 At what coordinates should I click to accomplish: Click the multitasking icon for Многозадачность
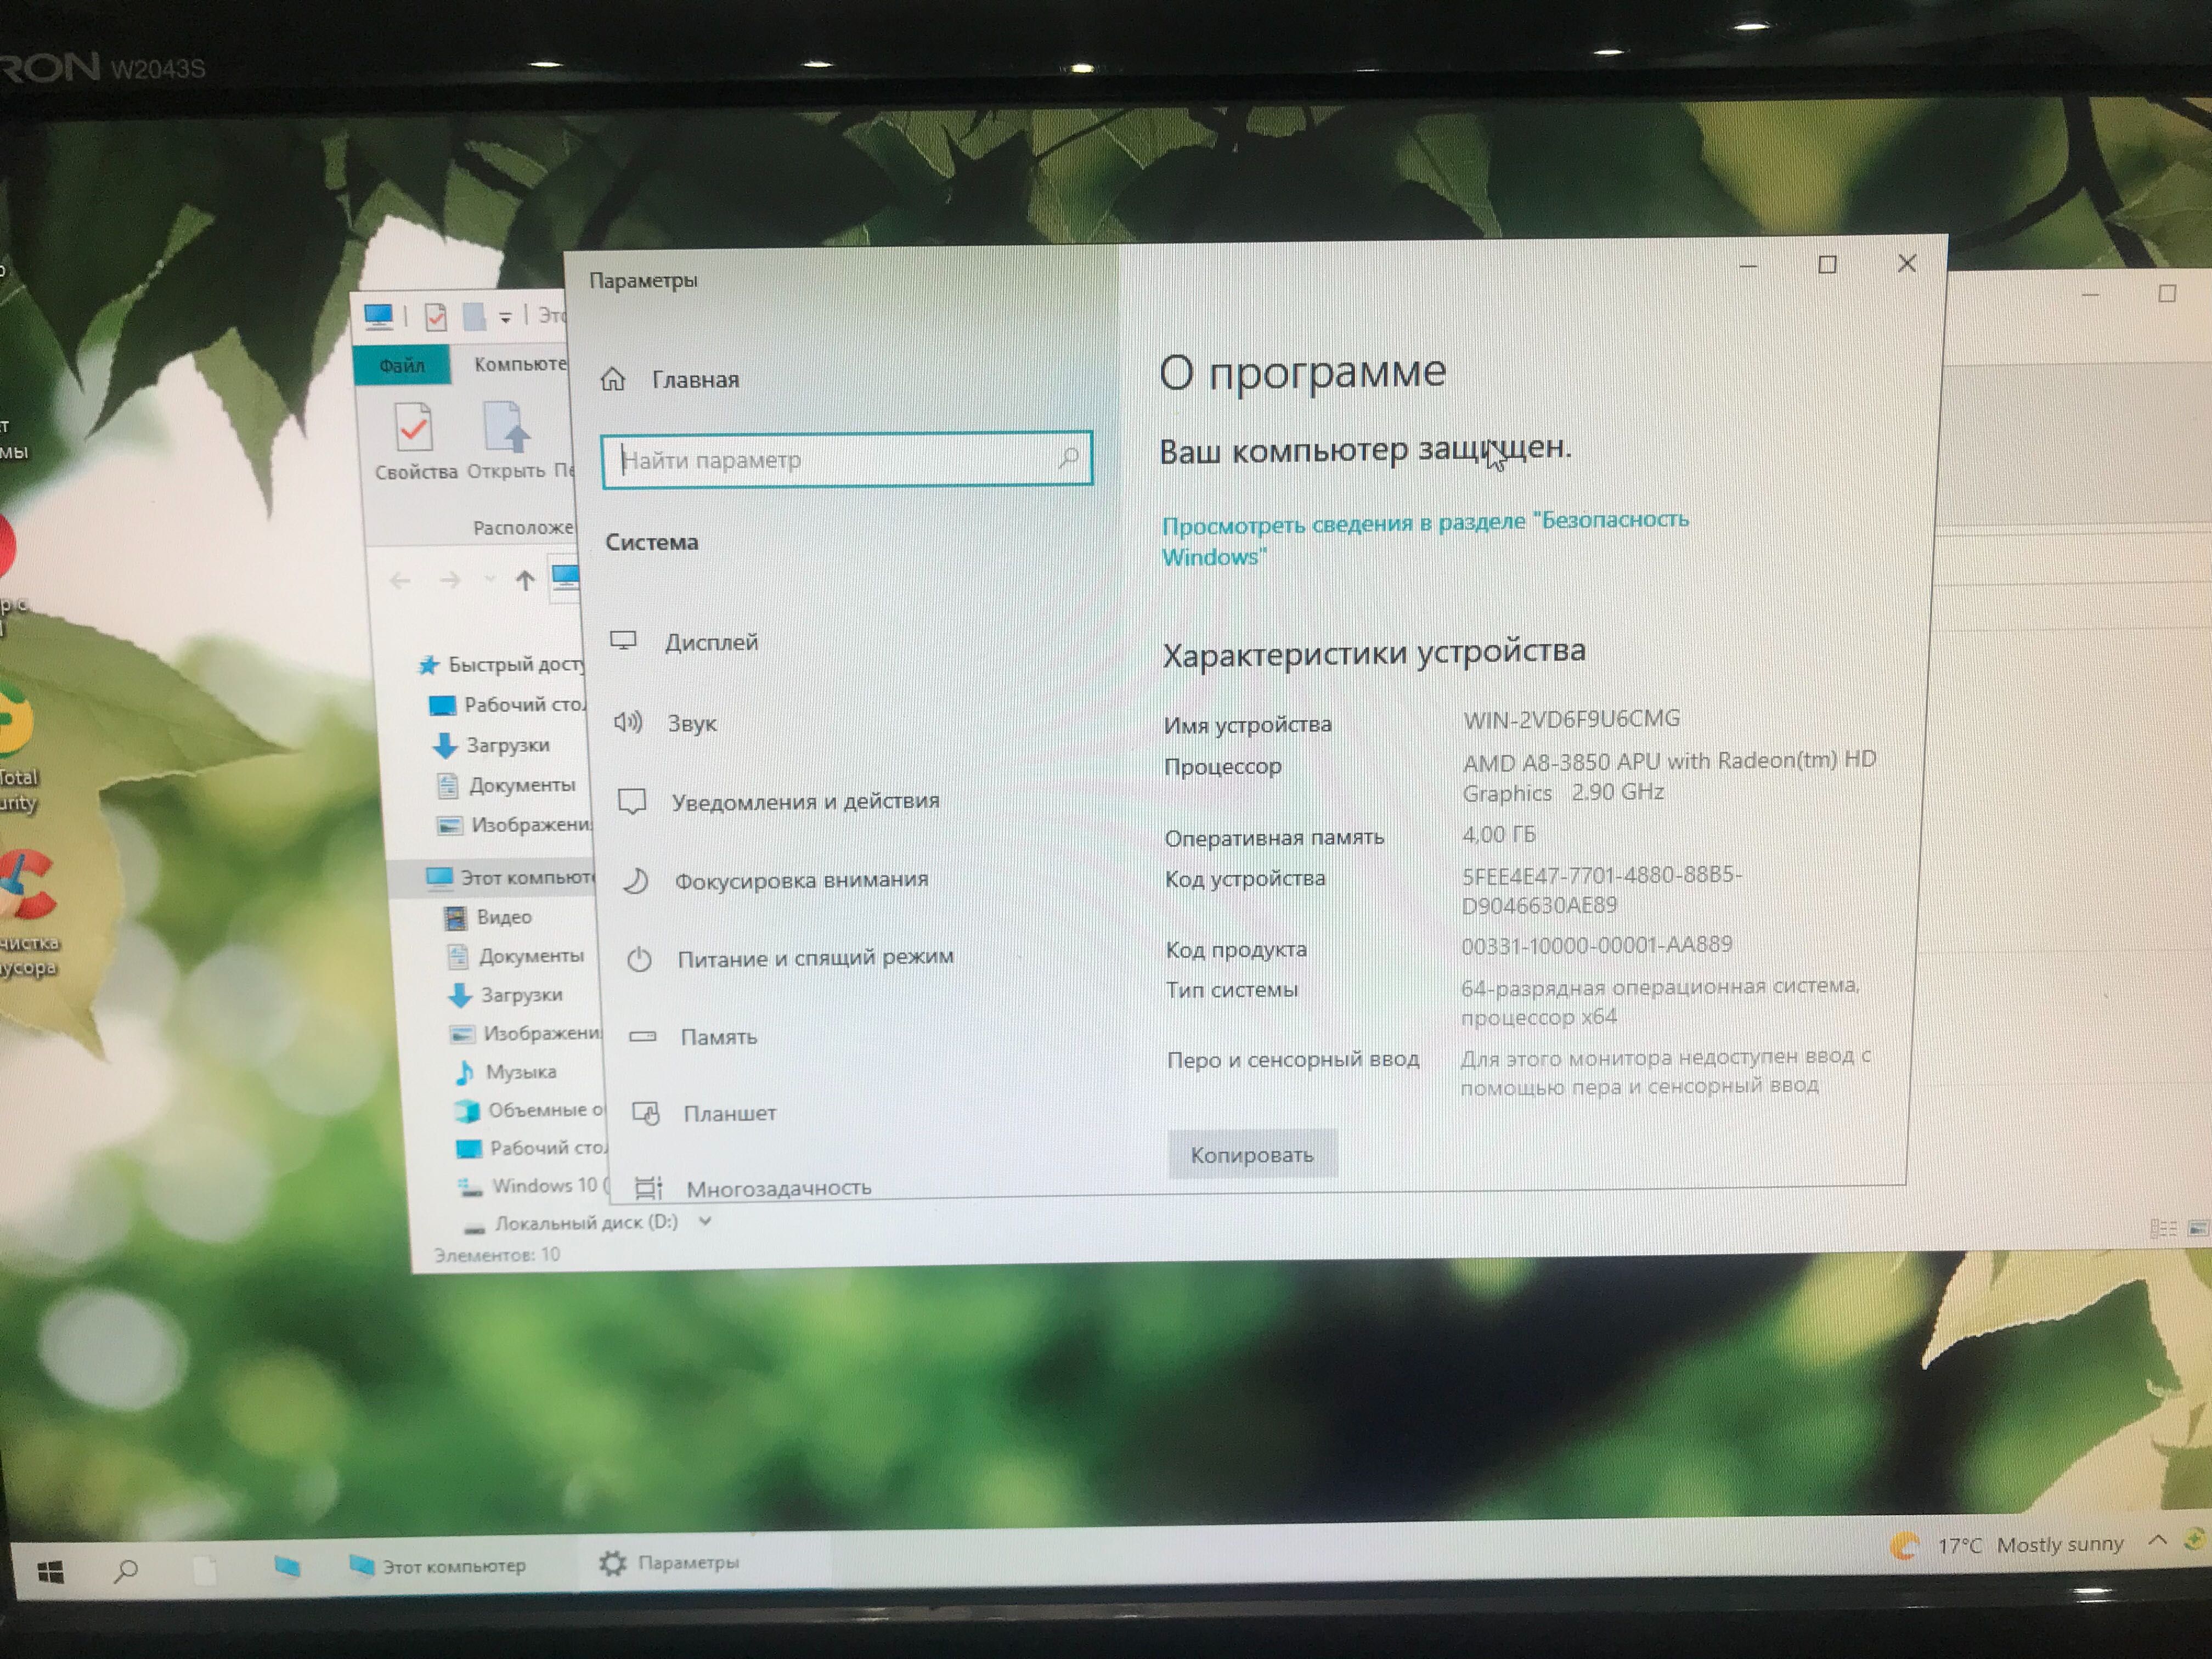(x=648, y=1188)
